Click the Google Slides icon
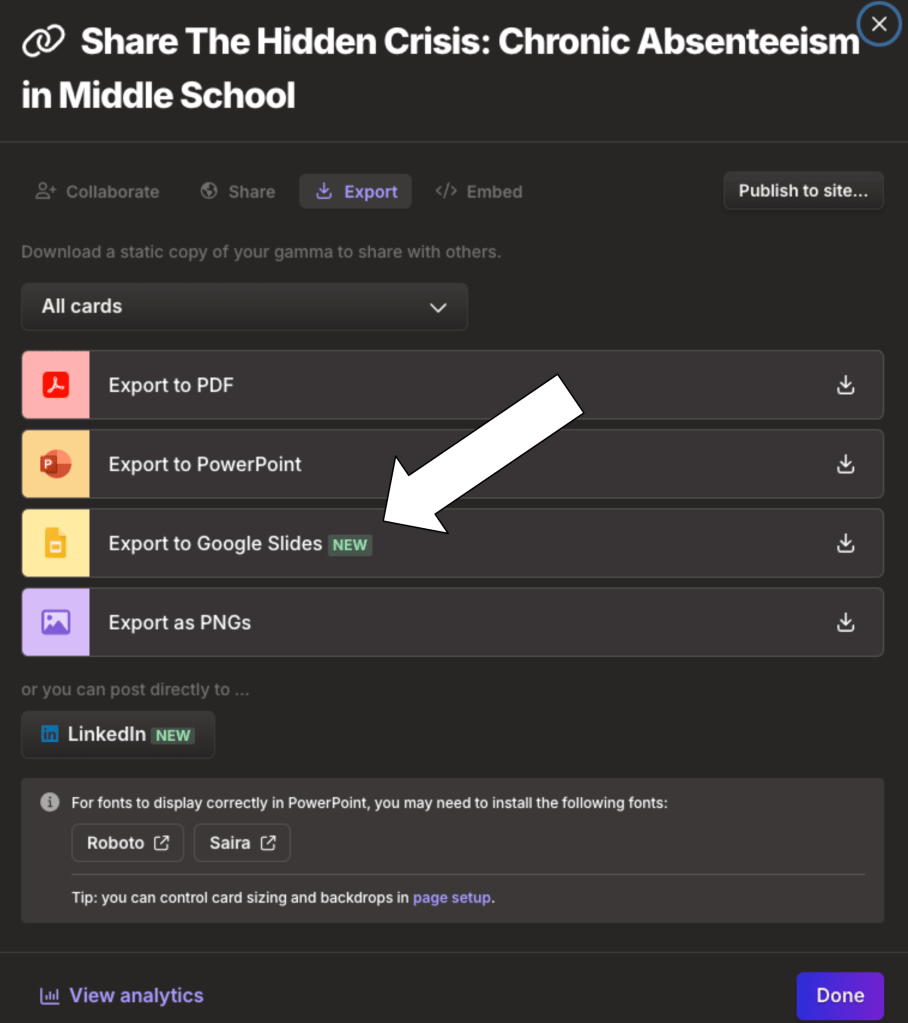 [x=56, y=543]
